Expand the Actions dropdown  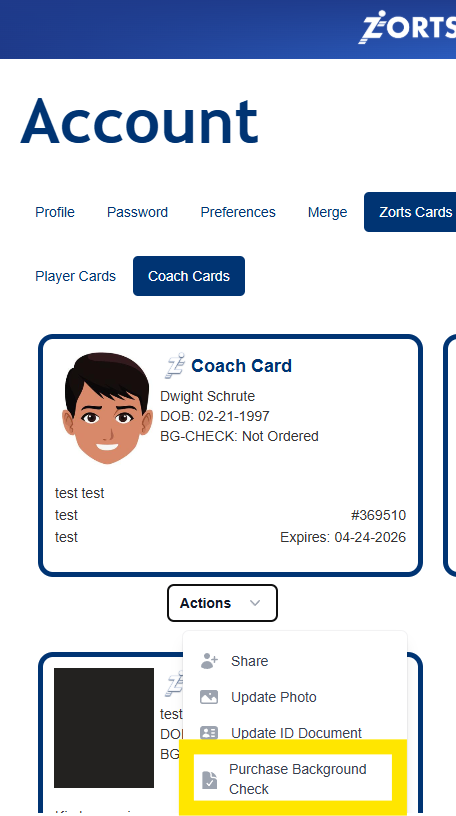click(222, 603)
